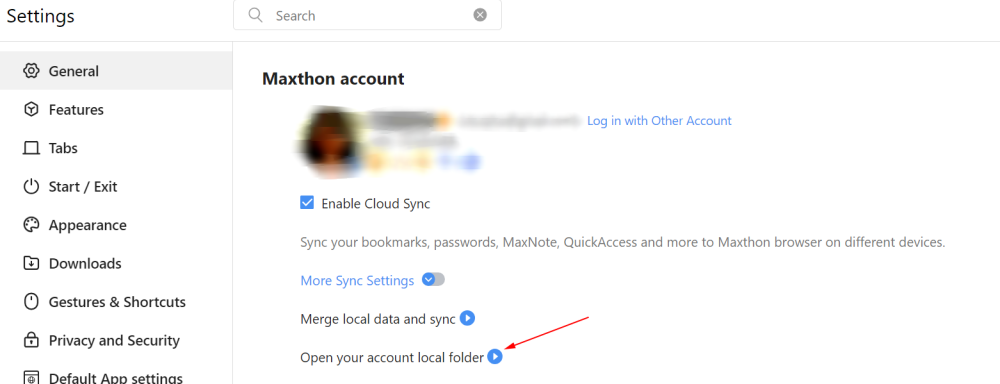Click the Merge local data and sync arrow

click(467, 318)
